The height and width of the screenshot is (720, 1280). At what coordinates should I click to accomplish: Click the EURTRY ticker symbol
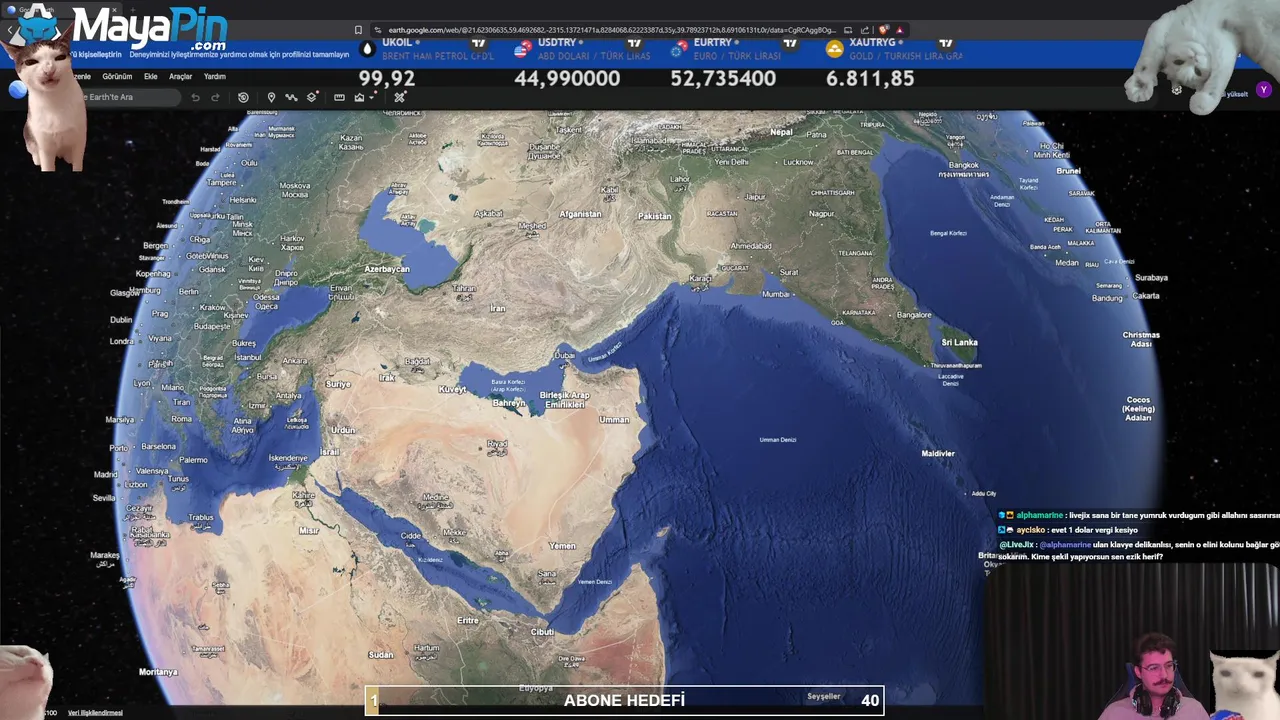pos(713,43)
